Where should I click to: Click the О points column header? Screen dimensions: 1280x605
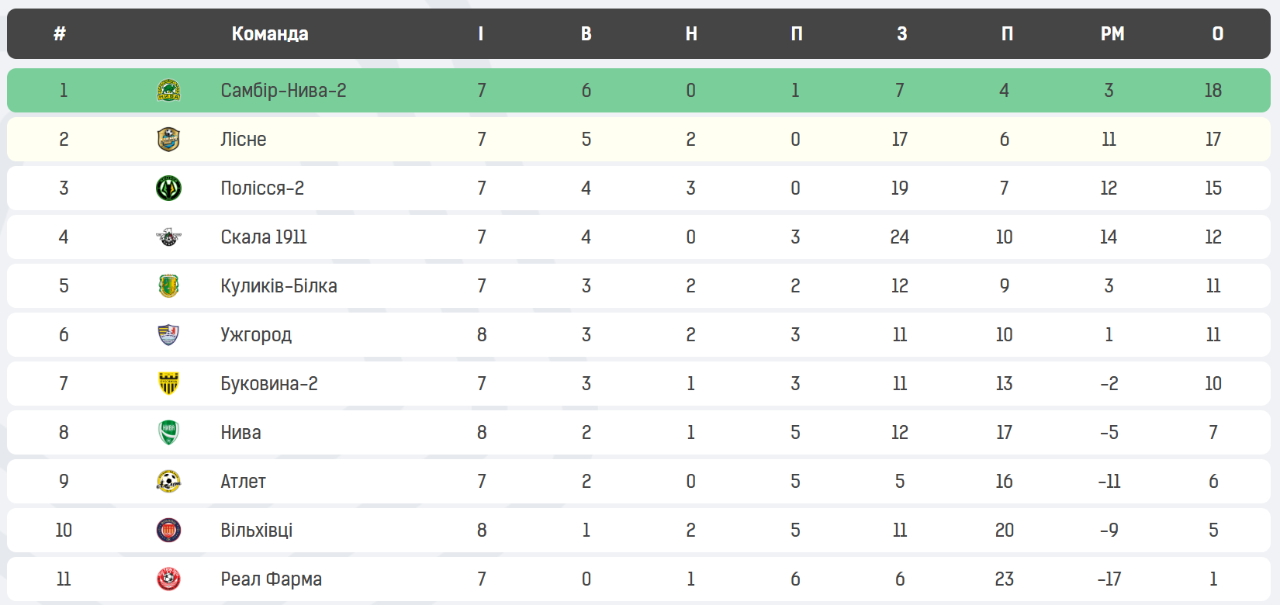point(1217,34)
